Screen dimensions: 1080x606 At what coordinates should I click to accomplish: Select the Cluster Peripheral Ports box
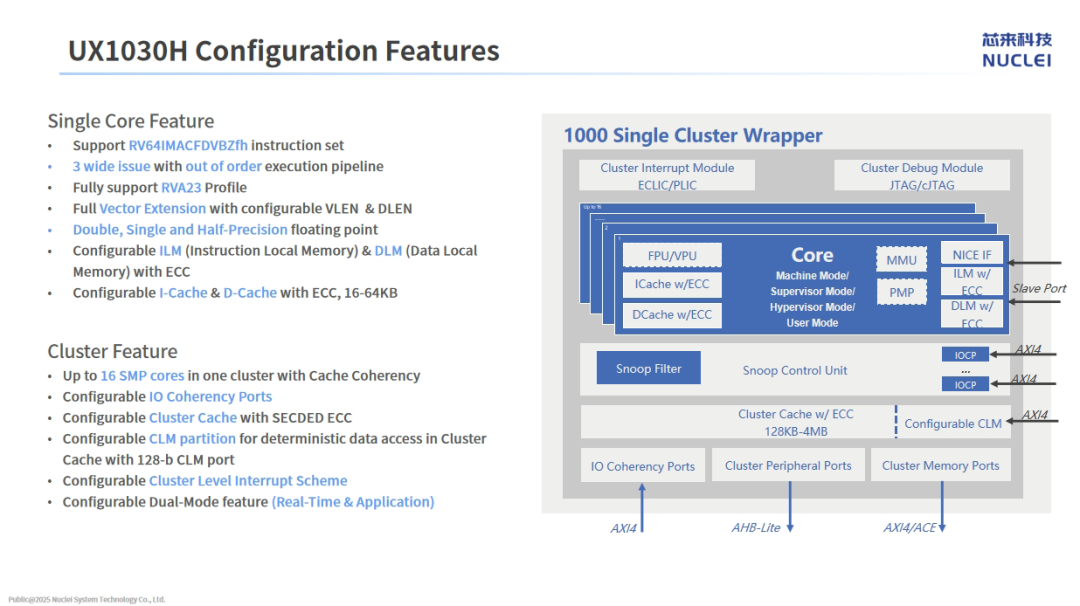tap(788, 466)
